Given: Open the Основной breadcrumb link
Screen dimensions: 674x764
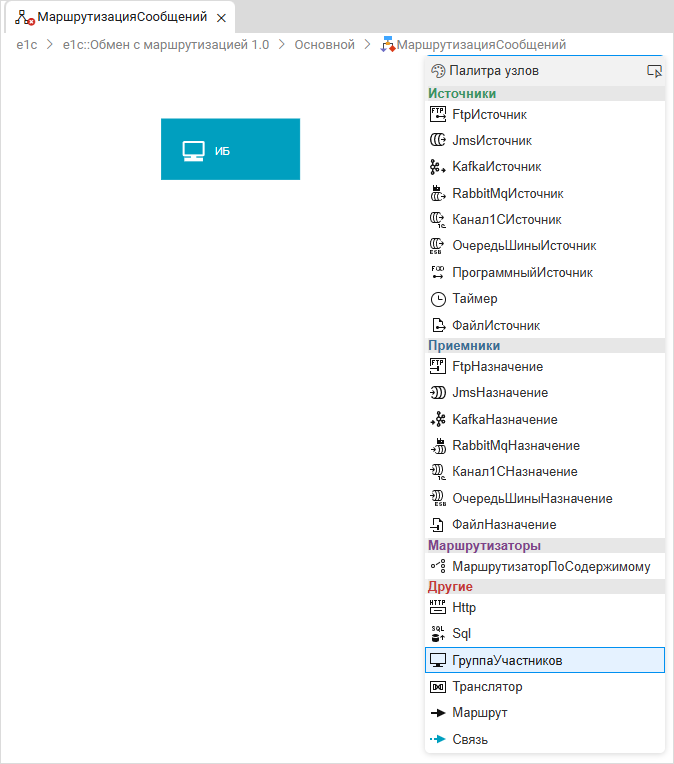Looking at the screenshot, I should tap(324, 44).
